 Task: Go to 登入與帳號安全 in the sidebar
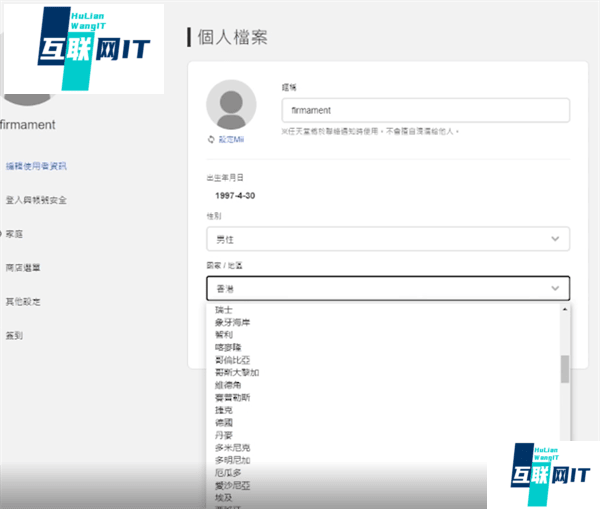click(36, 200)
